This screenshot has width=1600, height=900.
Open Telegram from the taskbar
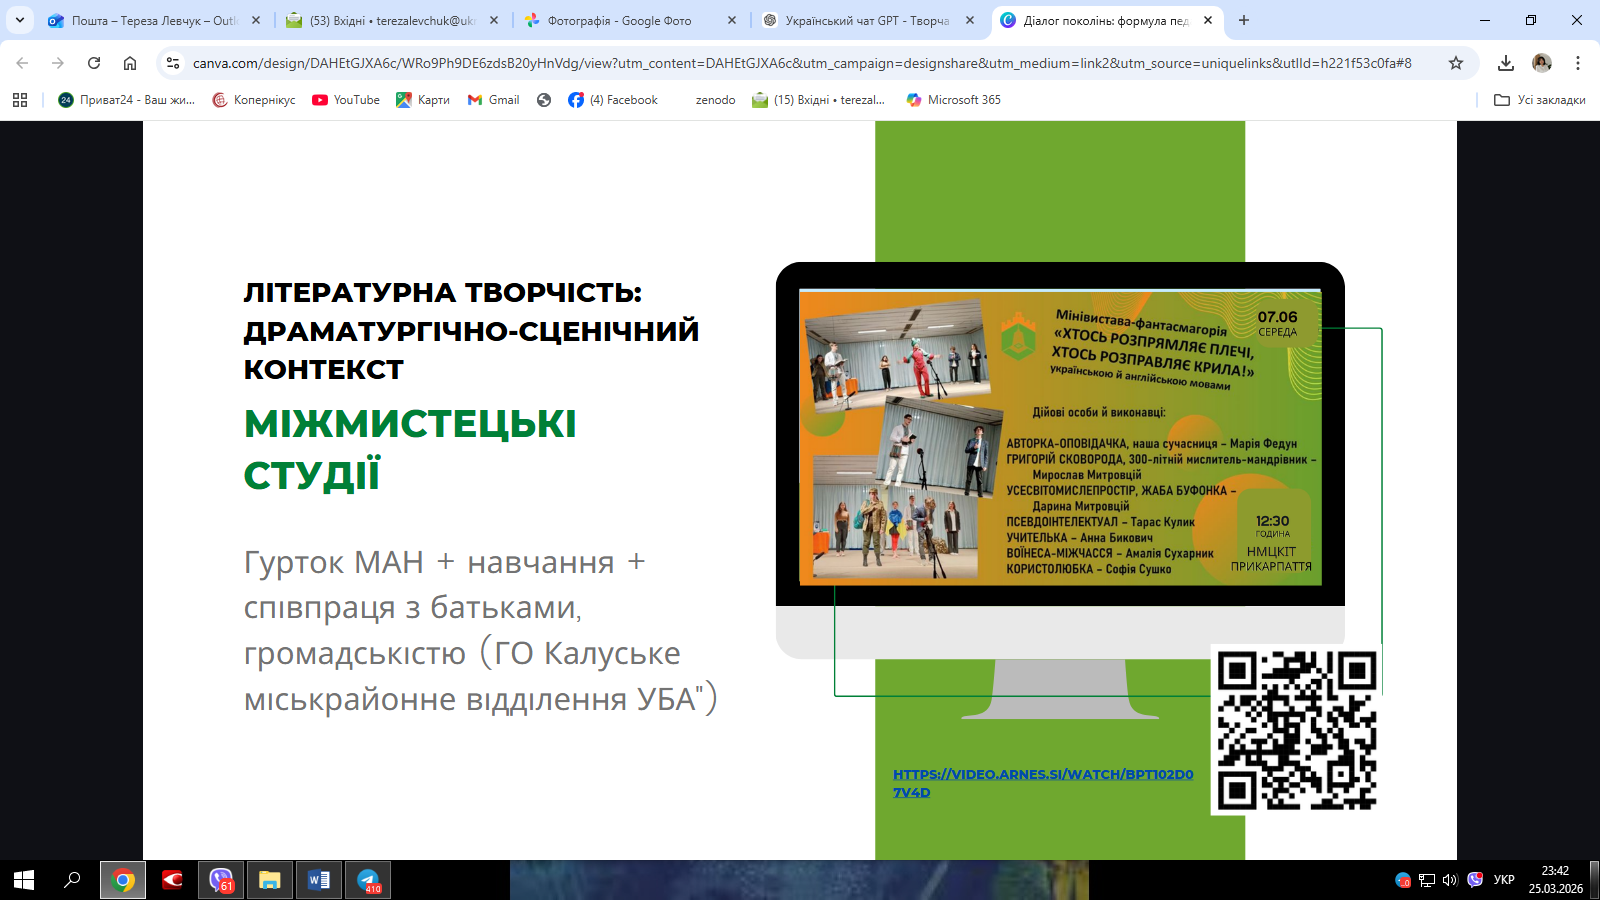pyautogui.click(x=367, y=881)
